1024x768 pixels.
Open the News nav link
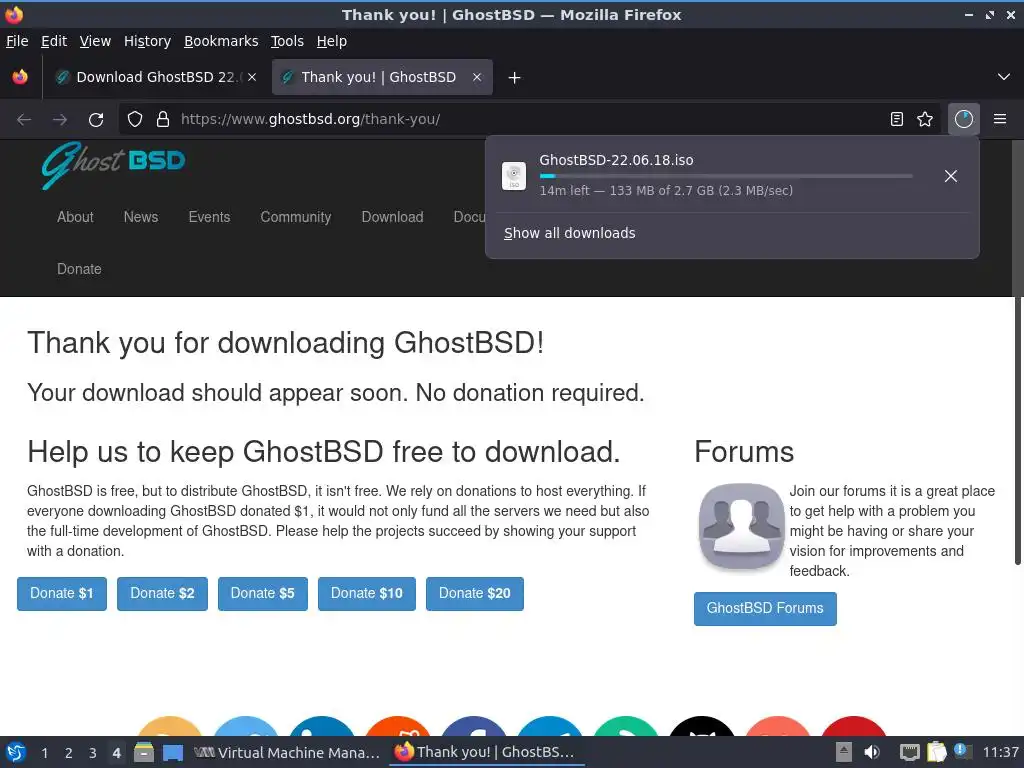(141, 217)
